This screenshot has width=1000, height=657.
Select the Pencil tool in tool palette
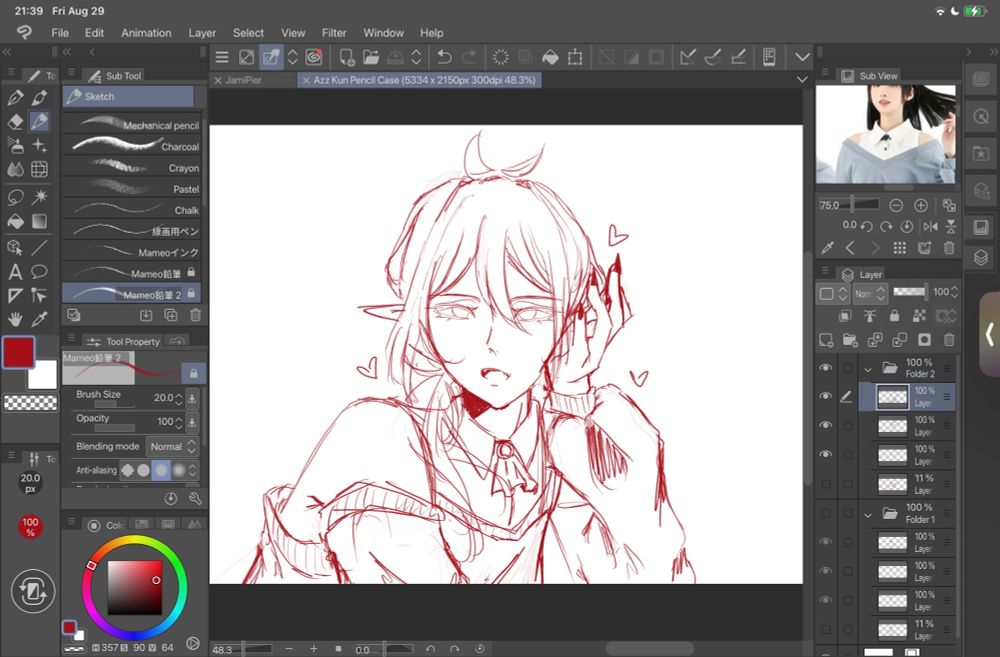[x=40, y=121]
